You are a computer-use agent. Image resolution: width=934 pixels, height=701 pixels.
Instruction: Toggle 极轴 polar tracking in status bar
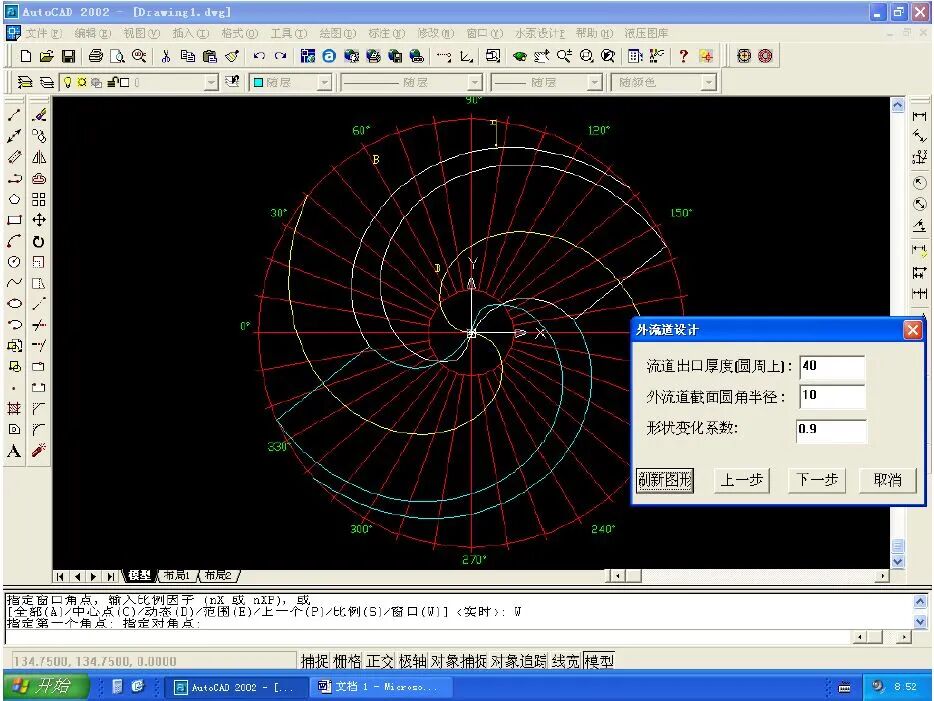coord(412,661)
